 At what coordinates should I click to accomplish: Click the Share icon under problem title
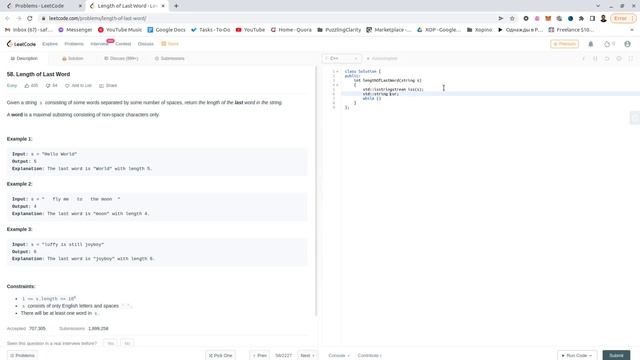click(102, 86)
